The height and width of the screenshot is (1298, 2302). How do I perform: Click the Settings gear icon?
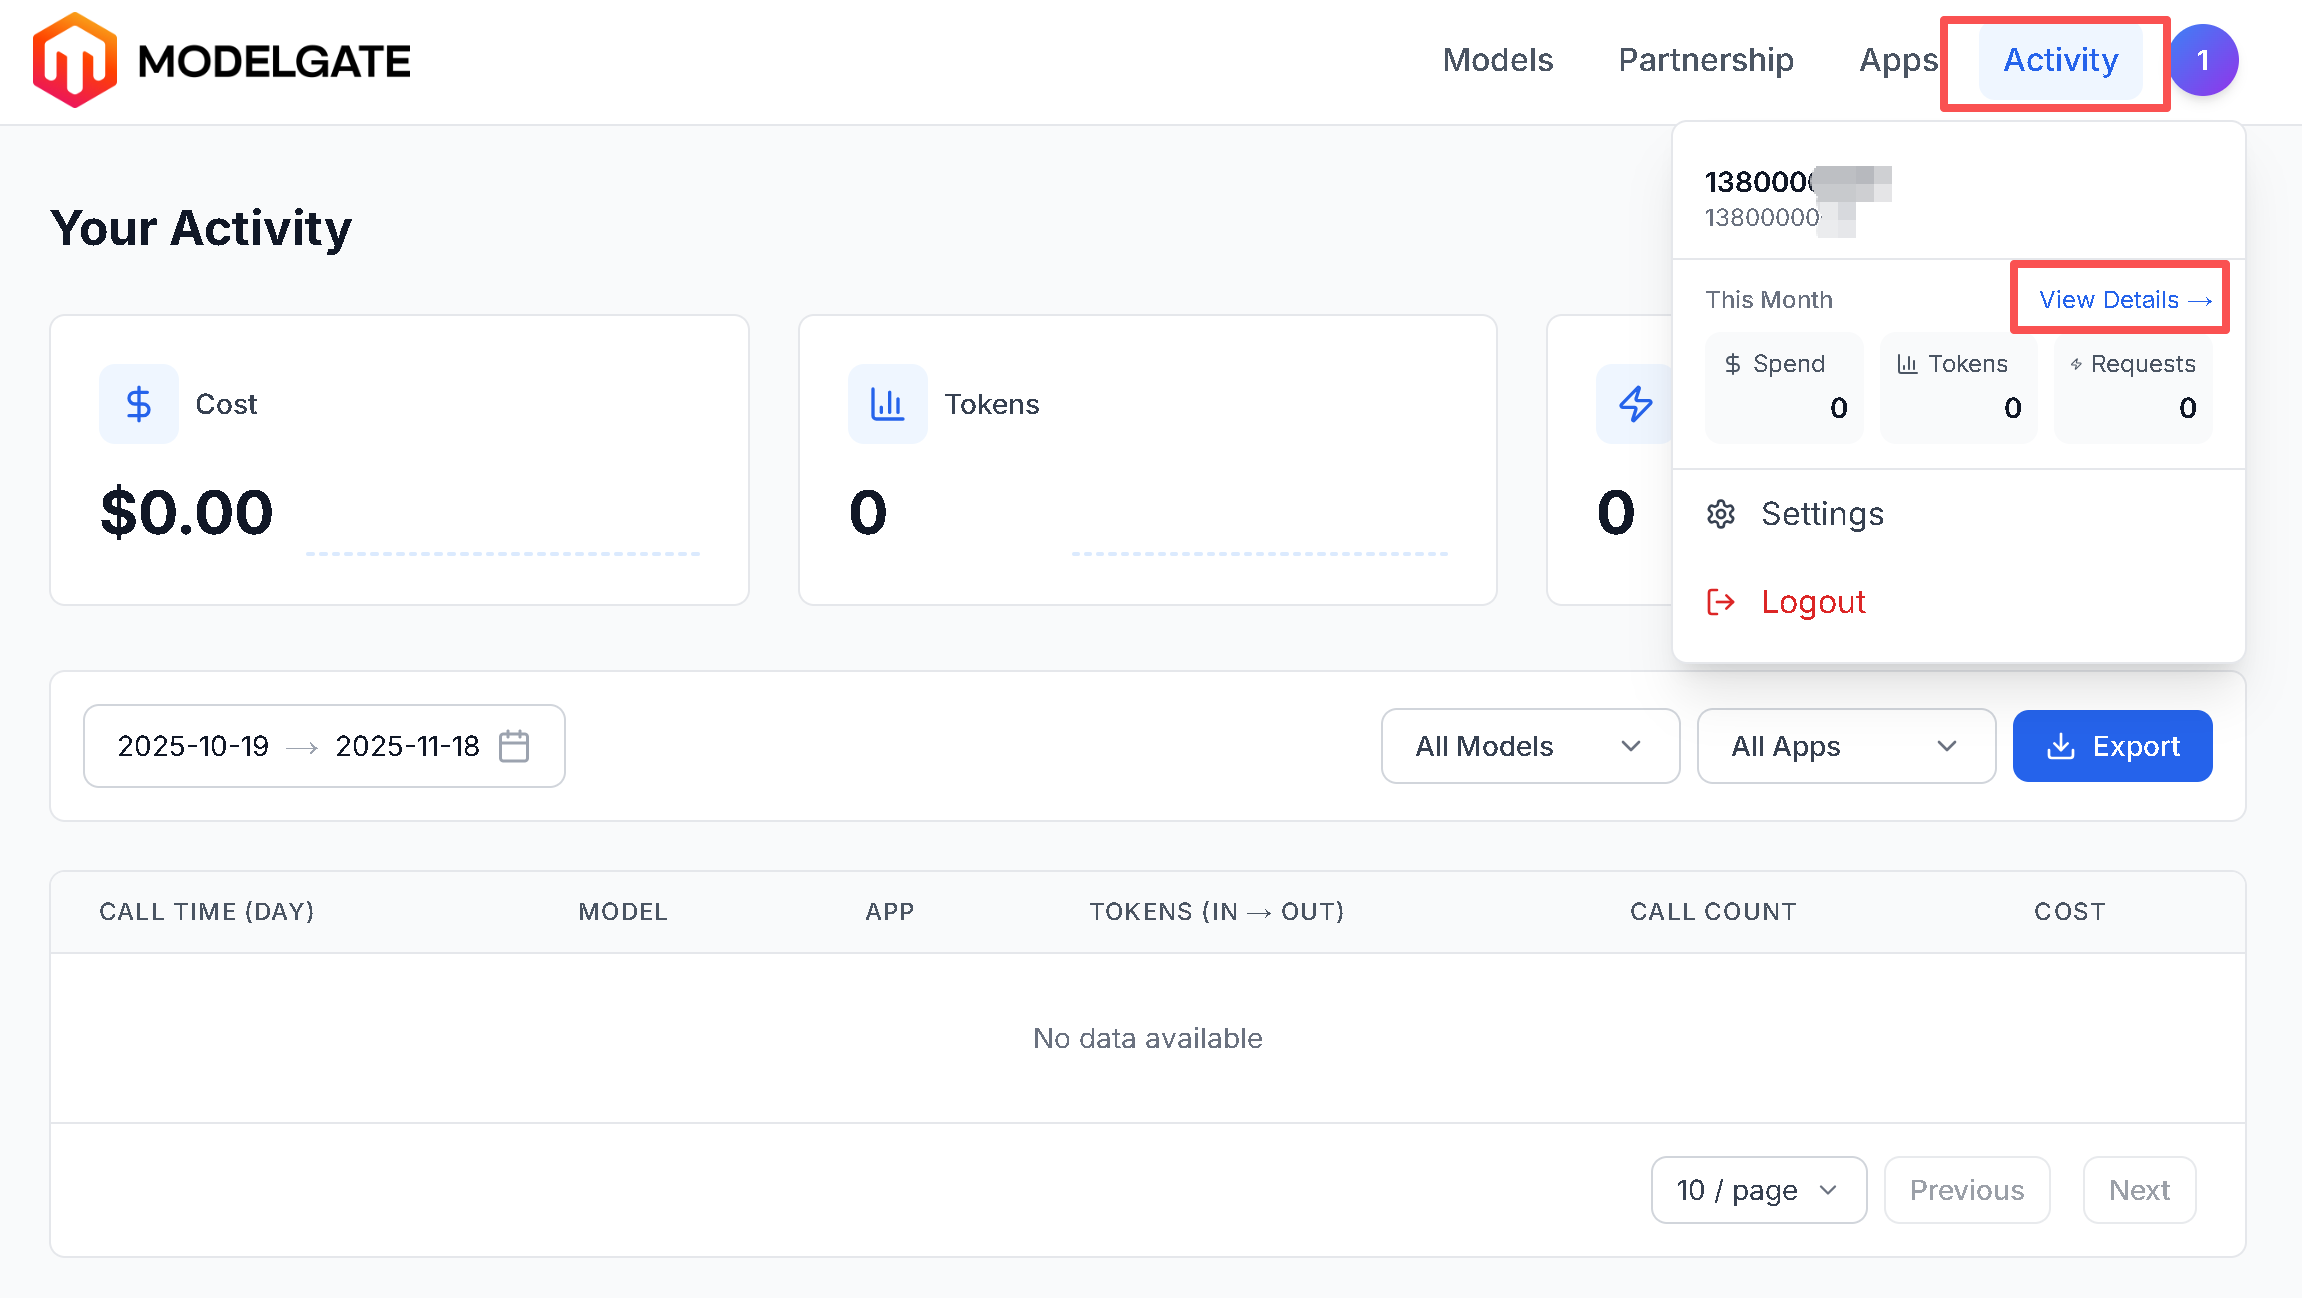click(x=1721, y=514)
